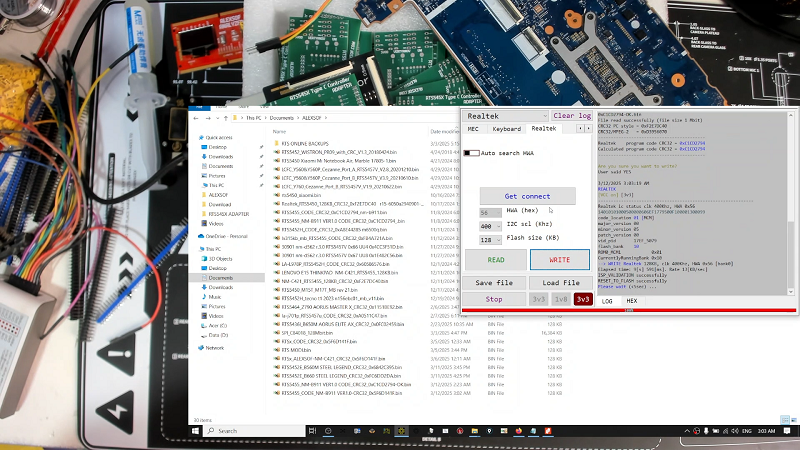Click the log scrollbar up arrow
The image size is (800, 450).
tap(791, 115)
